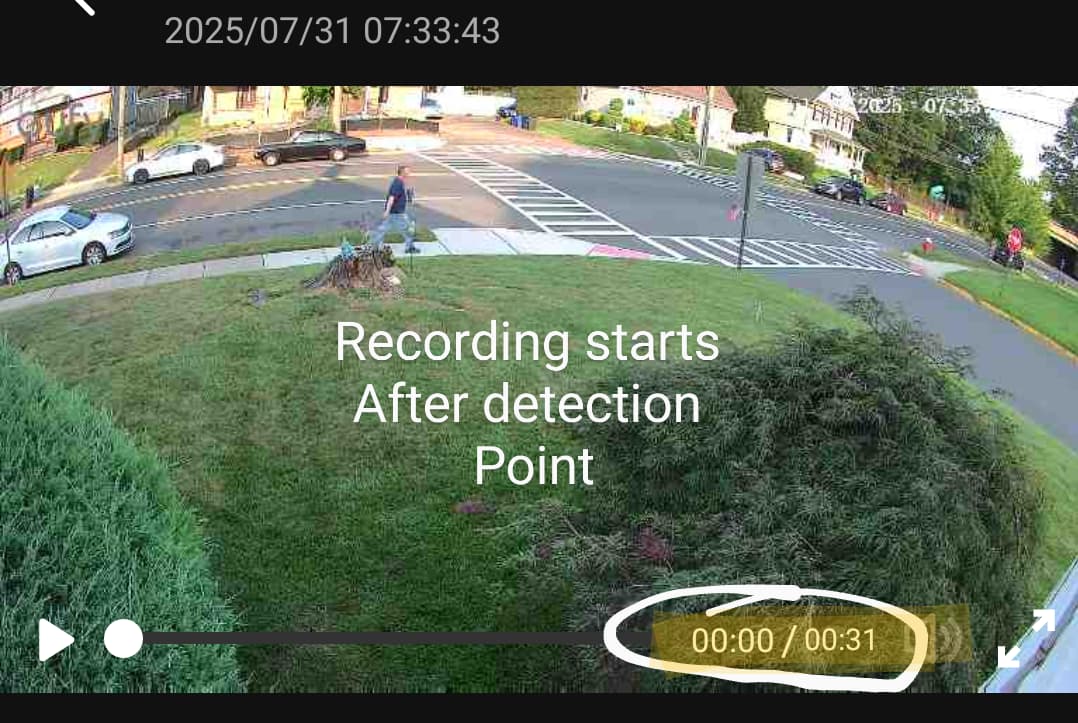Select the 2025/07/31 07:33:43 recording title
This screenshot has height=723, width=1078.
click(332, 31)
